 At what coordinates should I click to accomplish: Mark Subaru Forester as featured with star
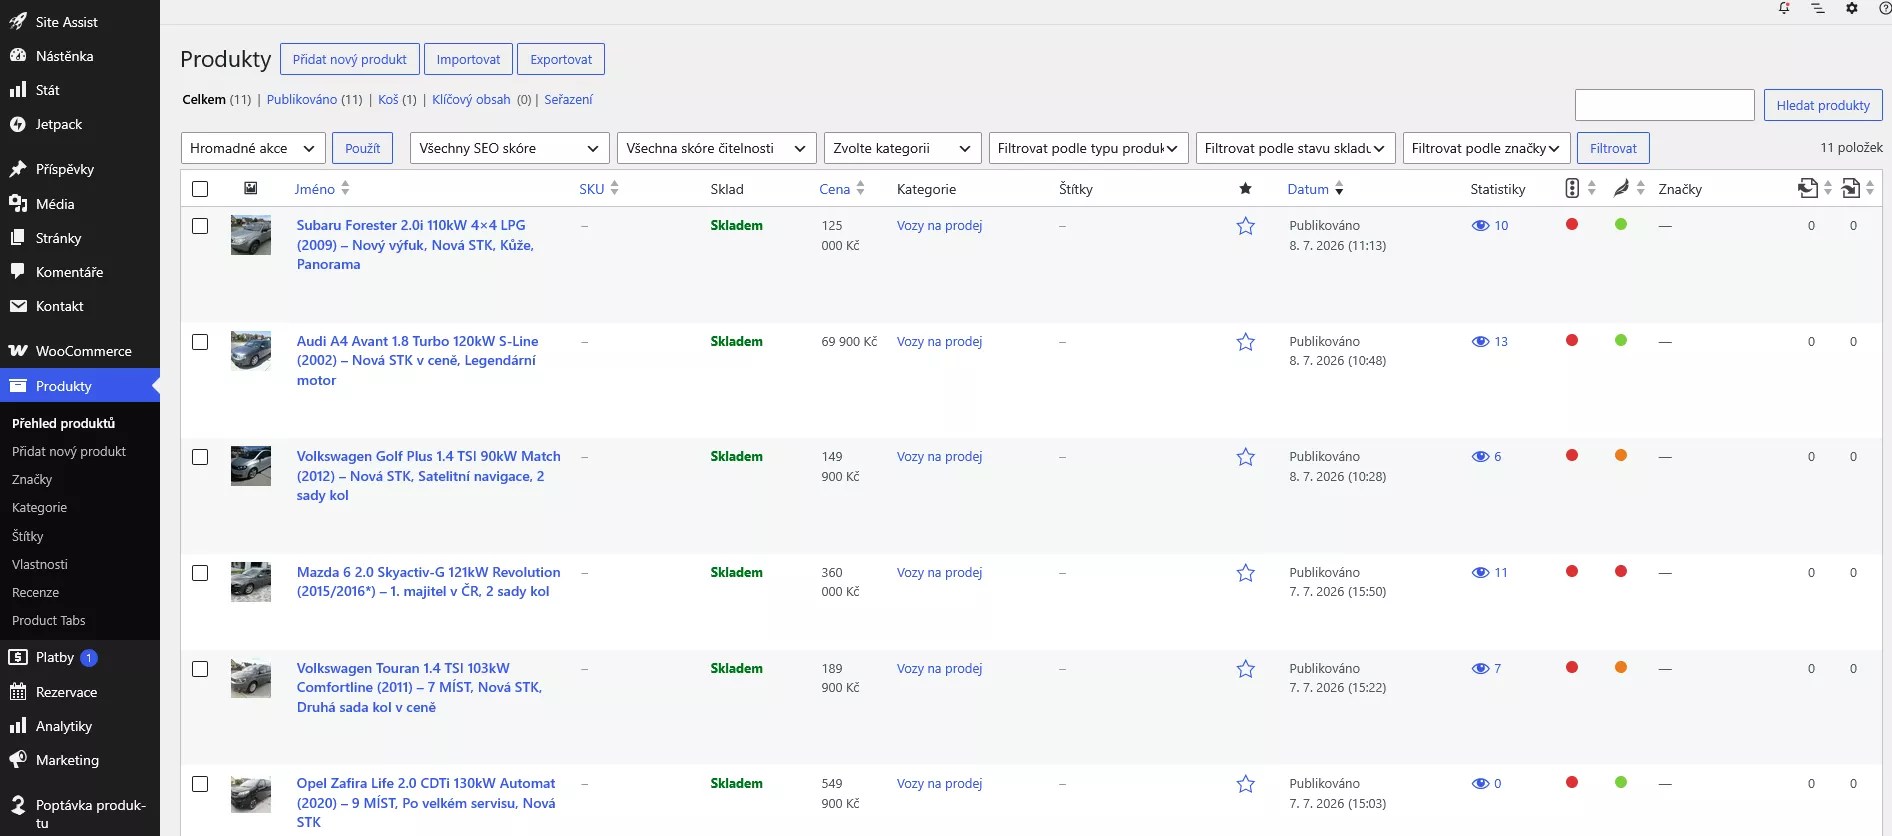[1245, 226]
